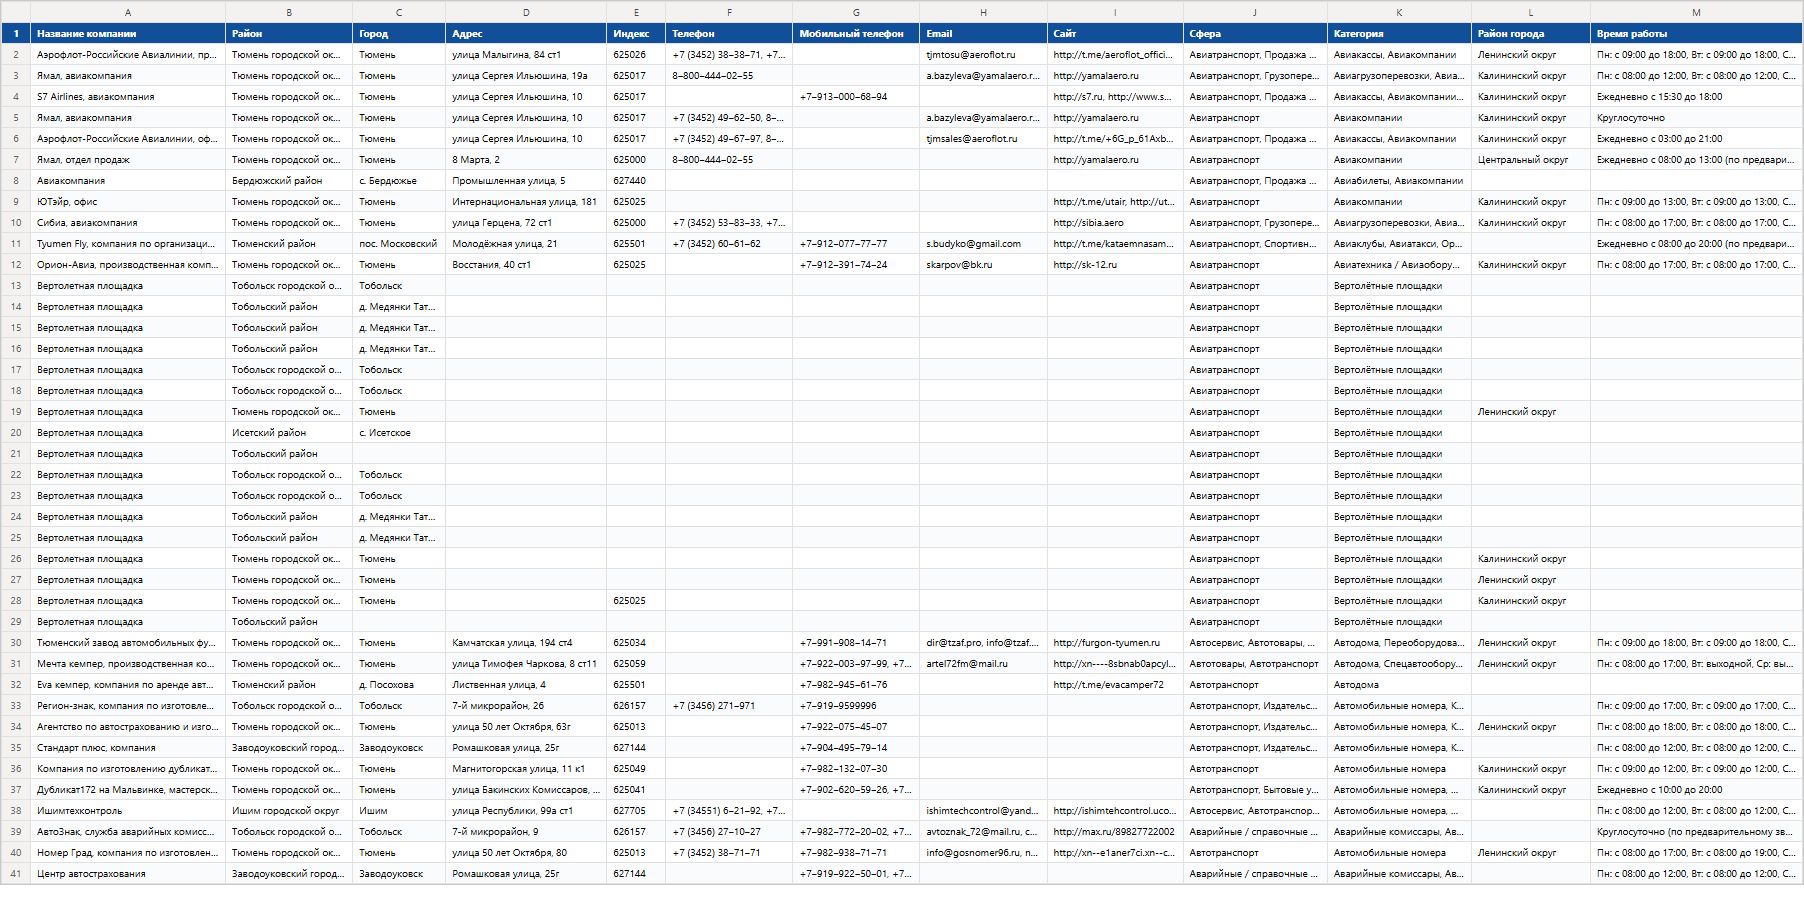This screenshot has width=1804, height=902.
Task: Click the cell 'Ежедневно с 03:00 до 21:00'
Action: point(1696,139)
